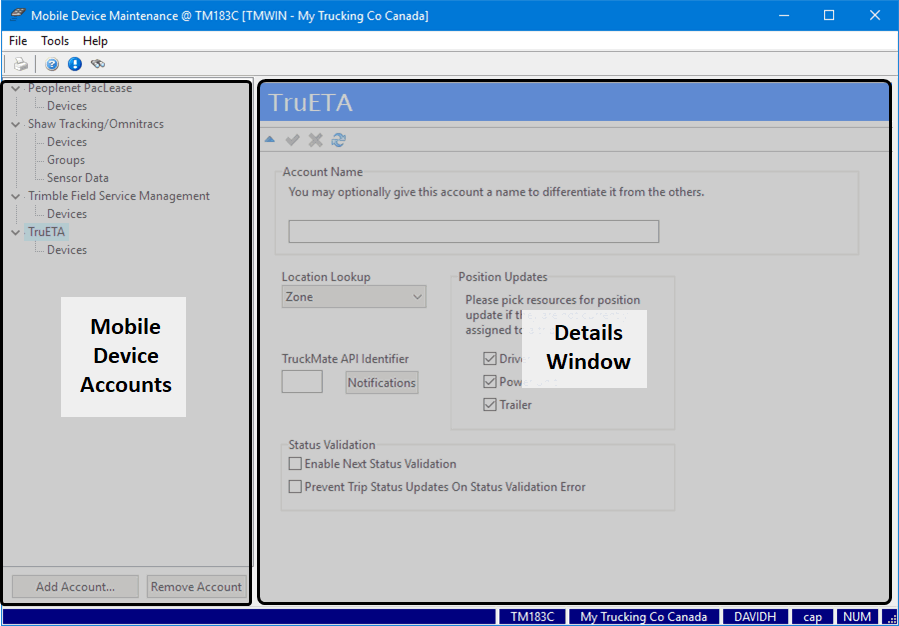
Task: Open the Tools menu
Action: (x=55, y=41)
